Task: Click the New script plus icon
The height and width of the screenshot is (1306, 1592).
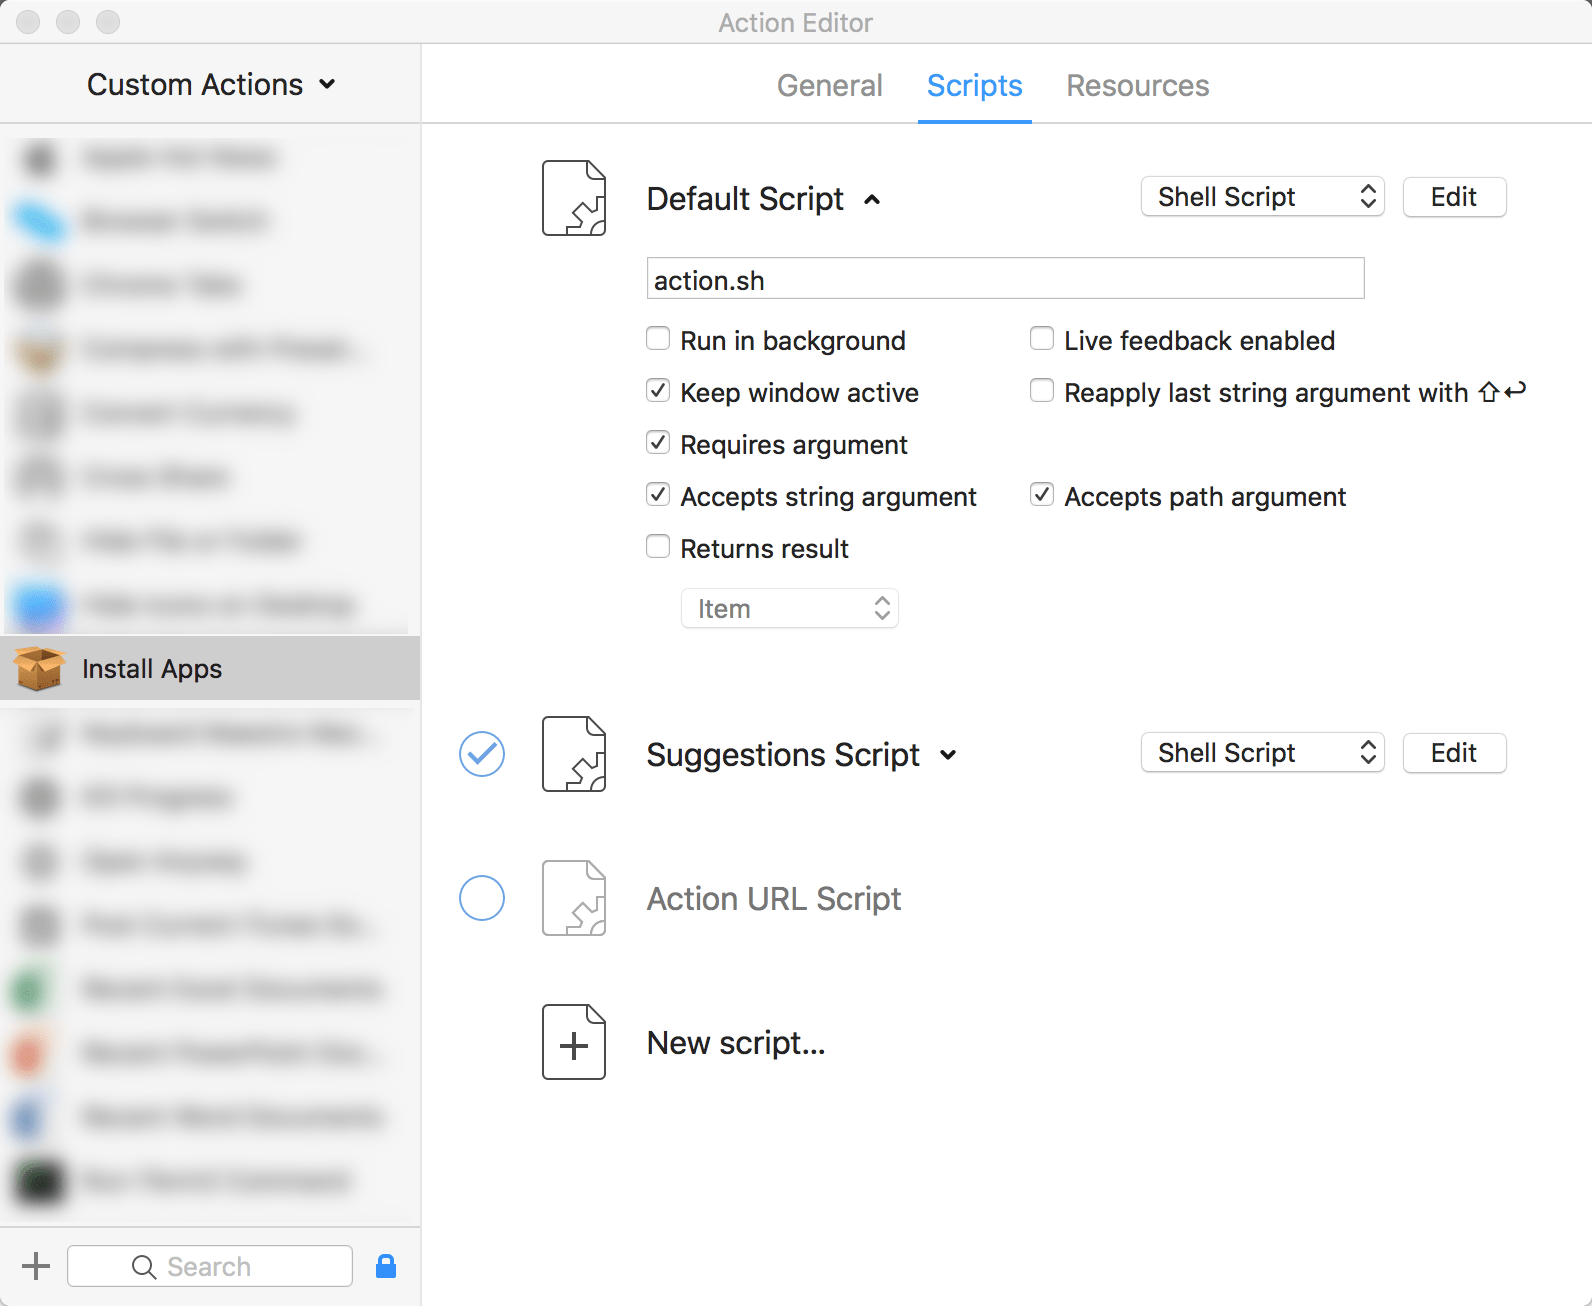Action: [573, 1042]
